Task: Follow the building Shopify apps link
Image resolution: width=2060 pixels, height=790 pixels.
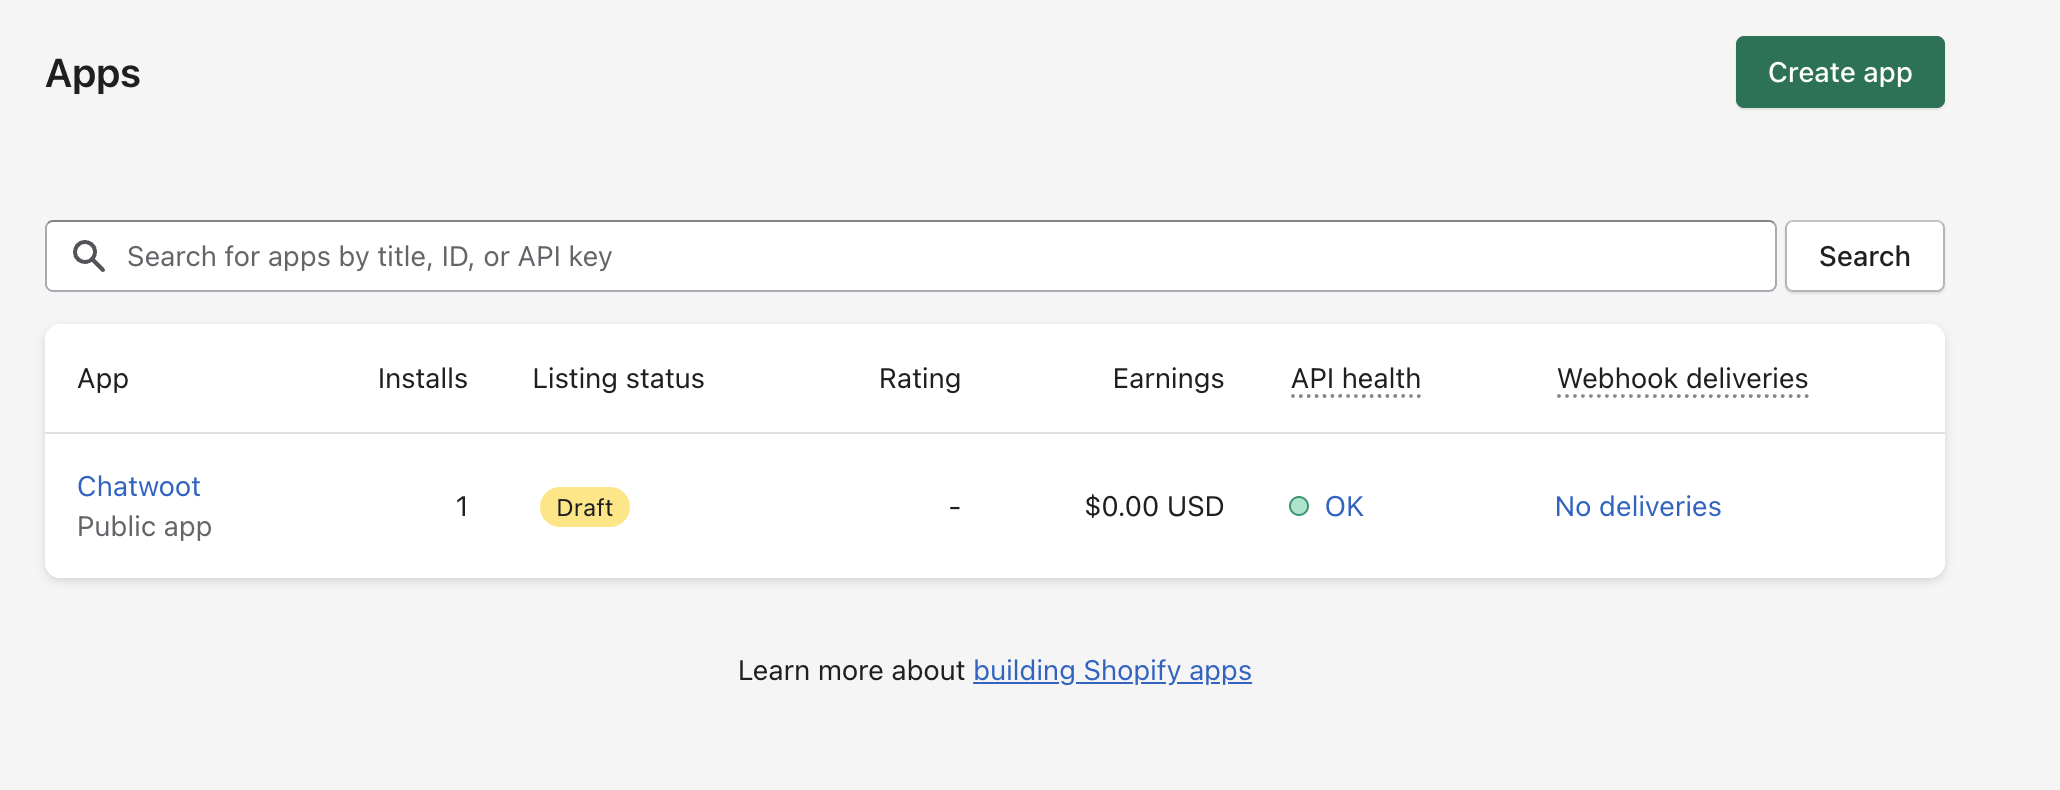Action: pos(1112,670)
